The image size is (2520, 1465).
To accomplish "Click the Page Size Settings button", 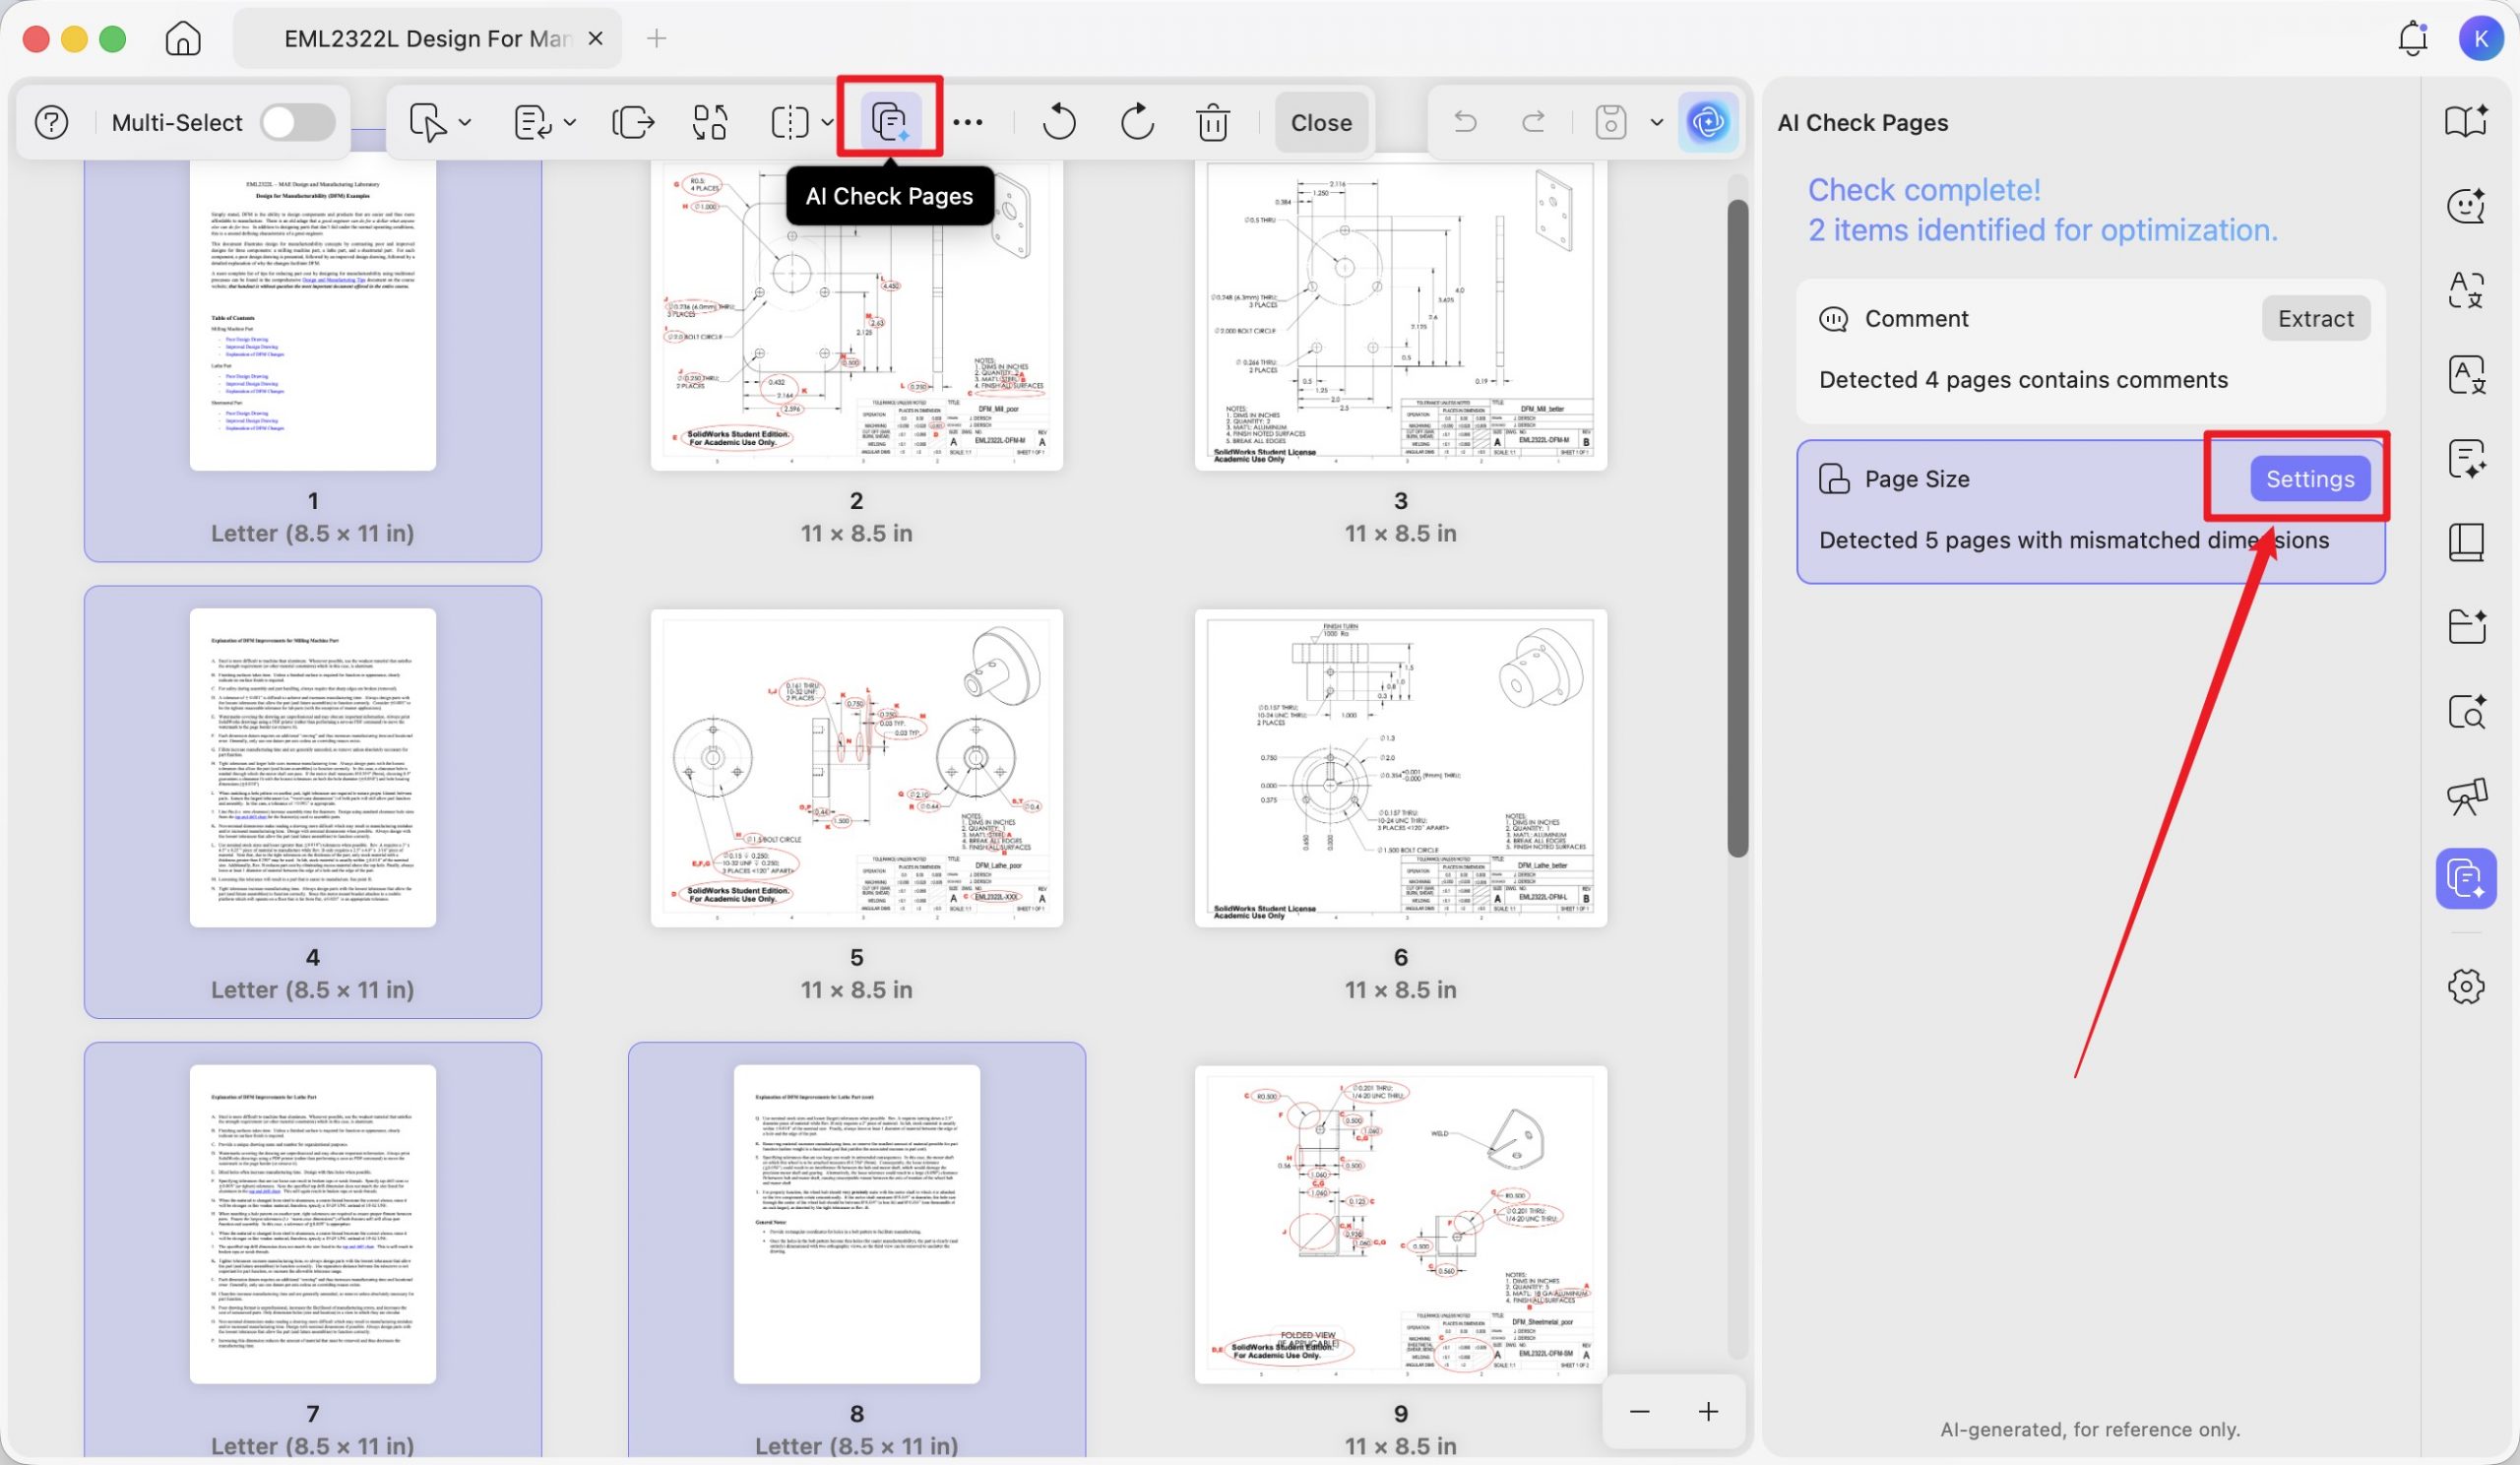I will click(2310, 479).
